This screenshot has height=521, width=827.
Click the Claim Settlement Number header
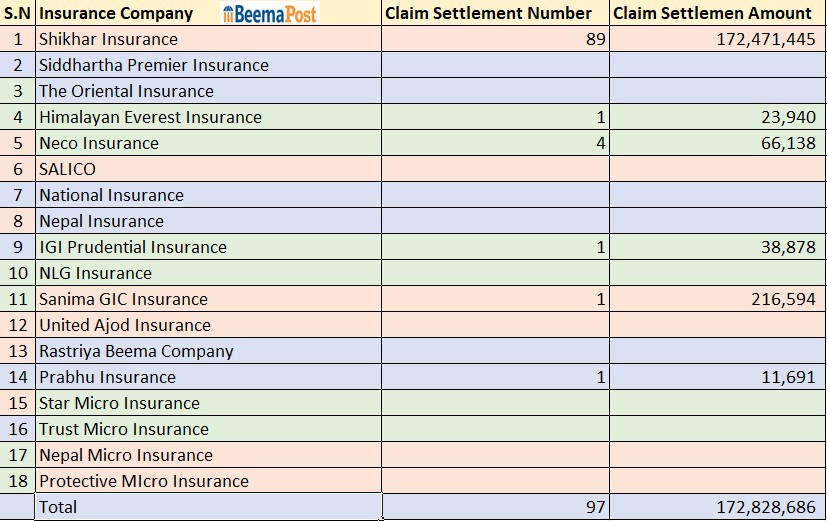point(488,13)
